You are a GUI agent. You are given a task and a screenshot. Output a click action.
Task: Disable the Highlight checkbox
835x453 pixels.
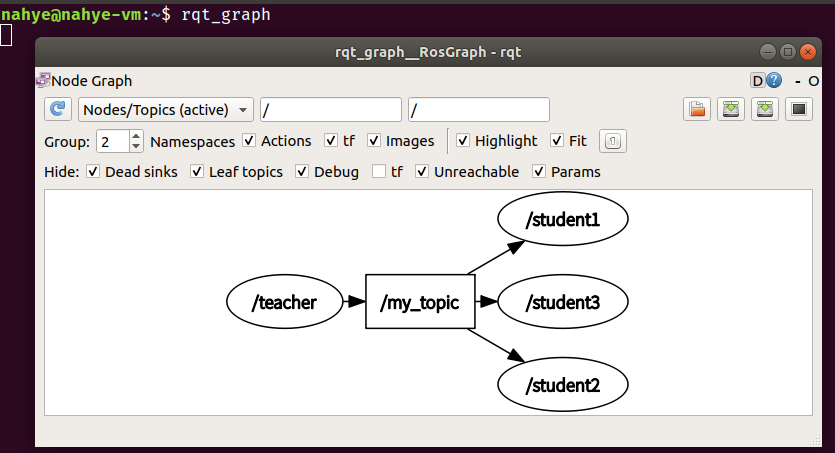point(463,141)
